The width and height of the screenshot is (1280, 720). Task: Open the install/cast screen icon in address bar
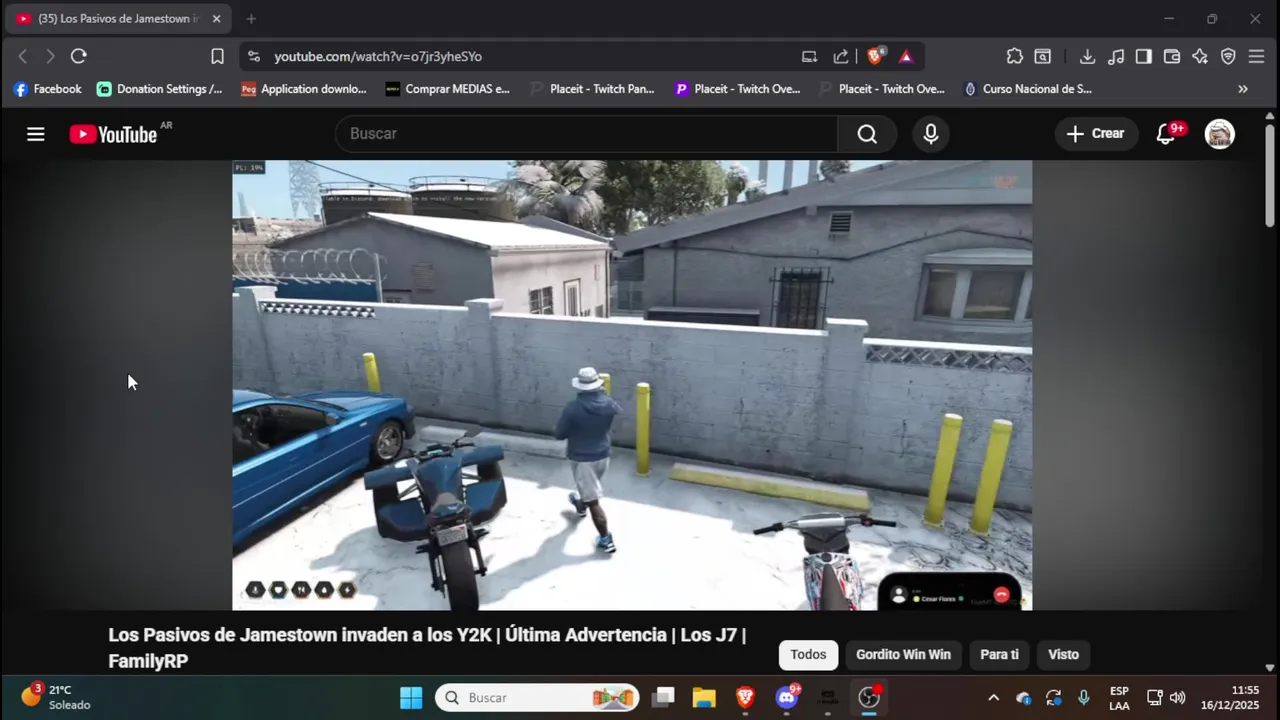809,57
